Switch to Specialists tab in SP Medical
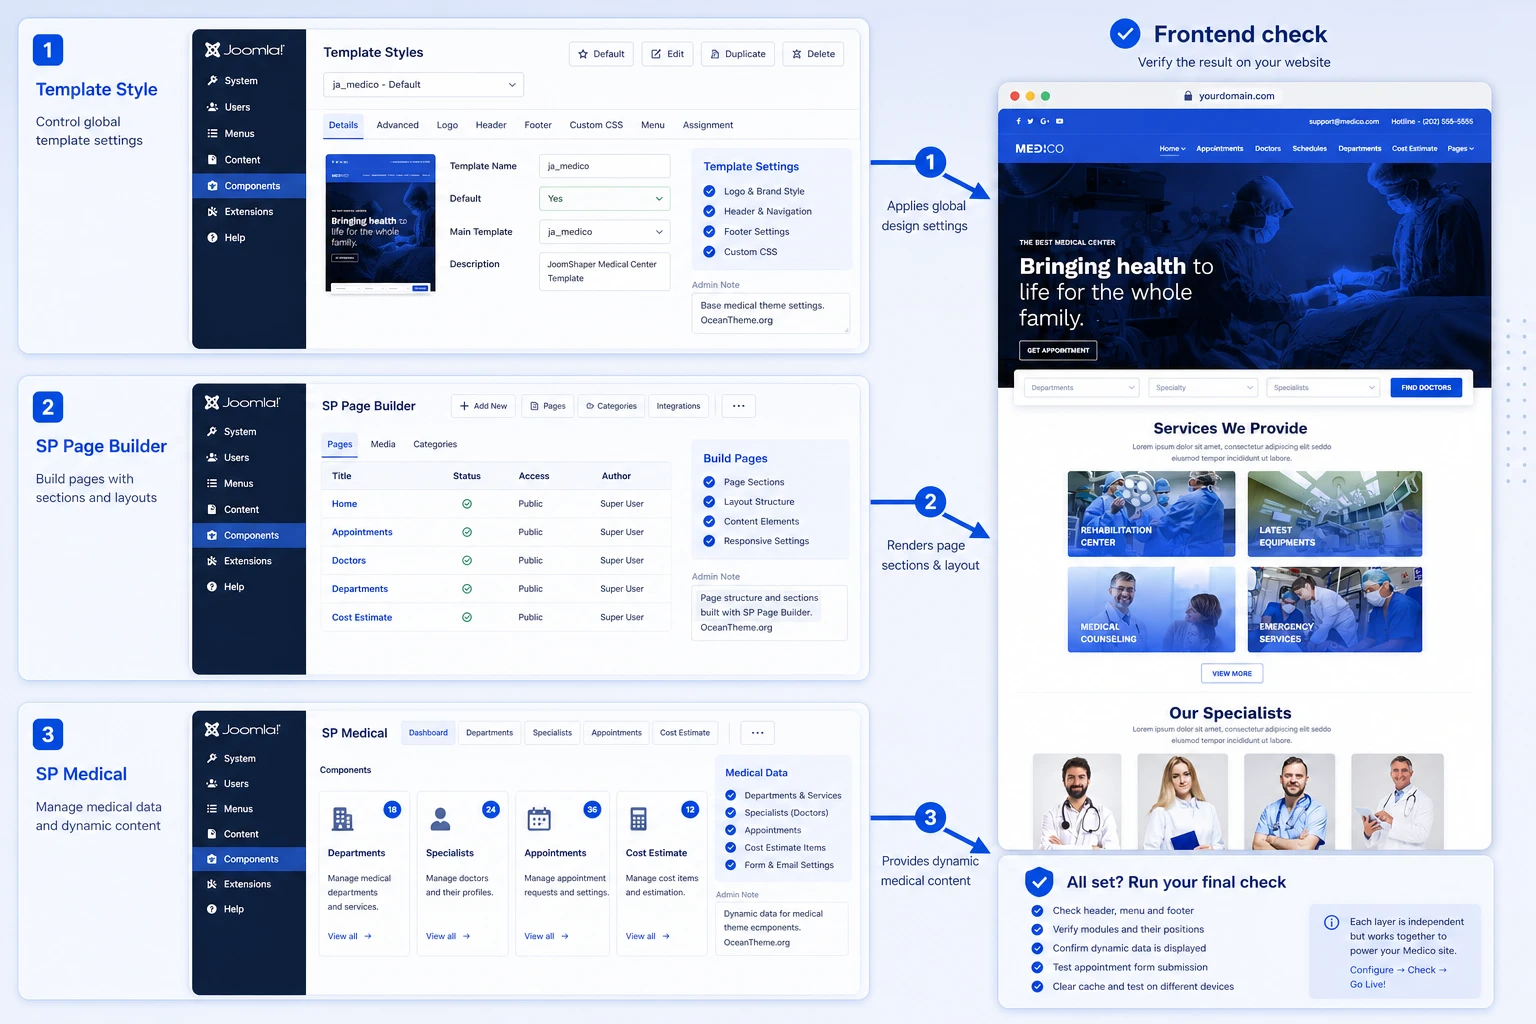The width and height of the screenshot is (1536, 1024). [x=552, y=733]
